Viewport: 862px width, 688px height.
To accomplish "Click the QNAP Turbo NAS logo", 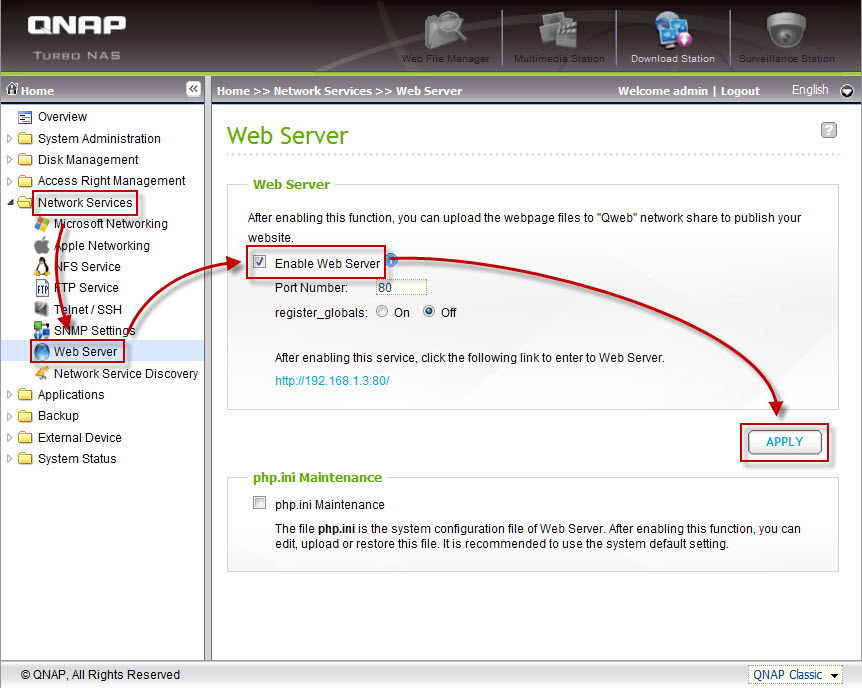I will [x=76, y=38].
